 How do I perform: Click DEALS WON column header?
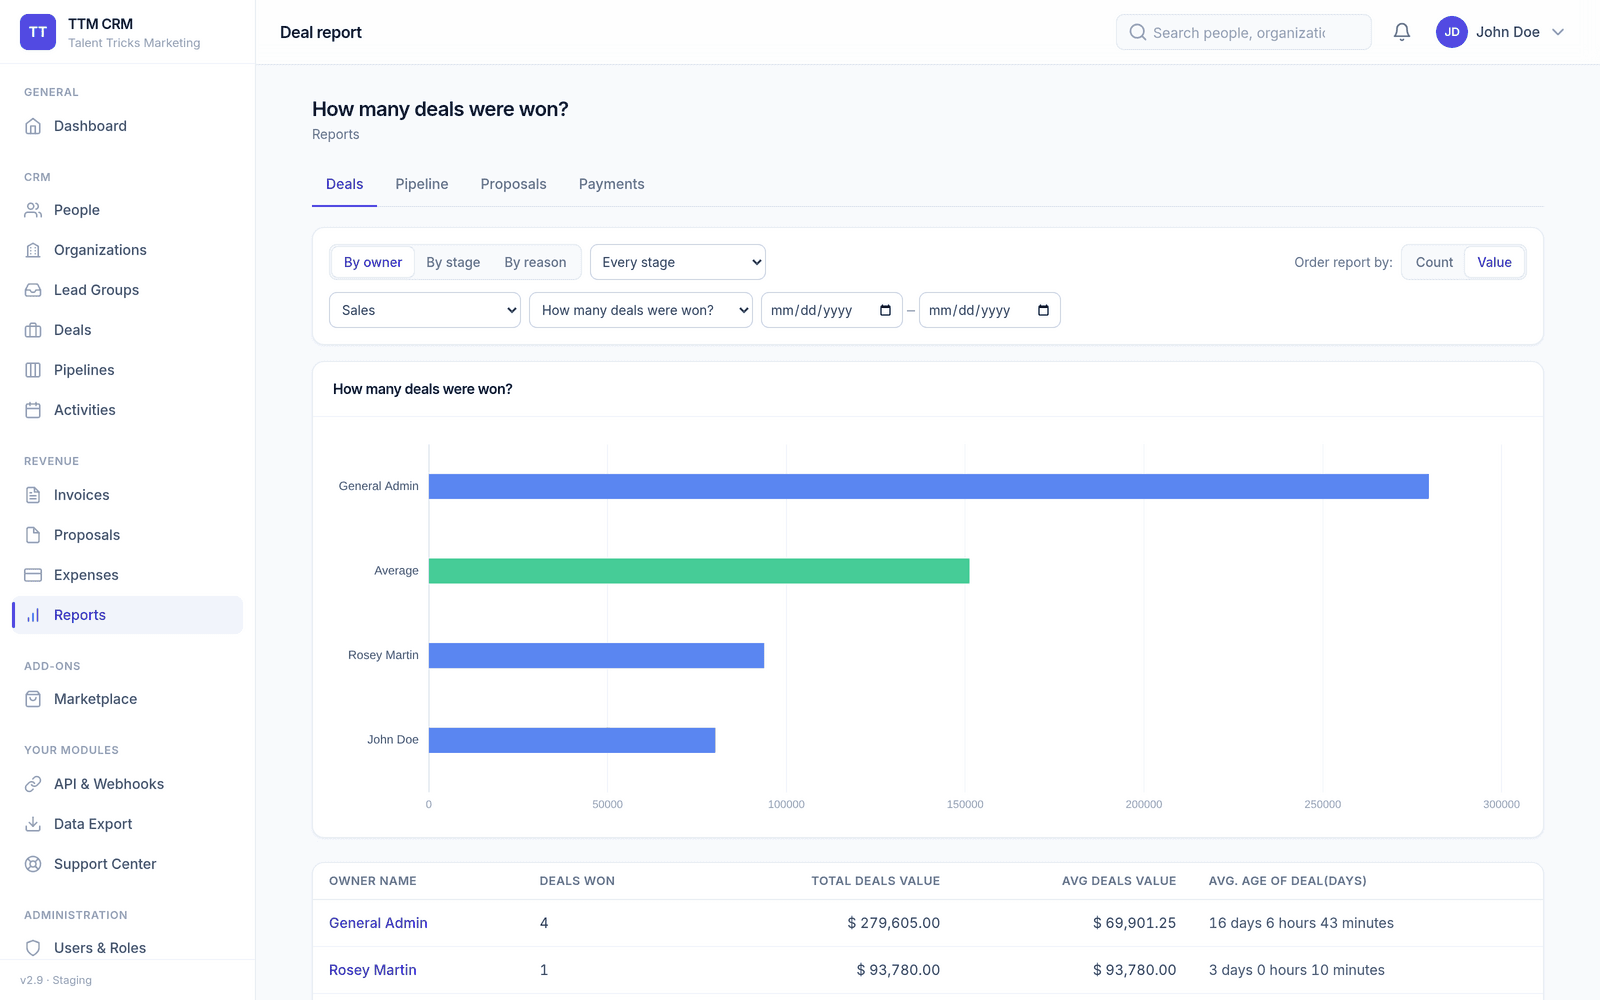[577, 881]
